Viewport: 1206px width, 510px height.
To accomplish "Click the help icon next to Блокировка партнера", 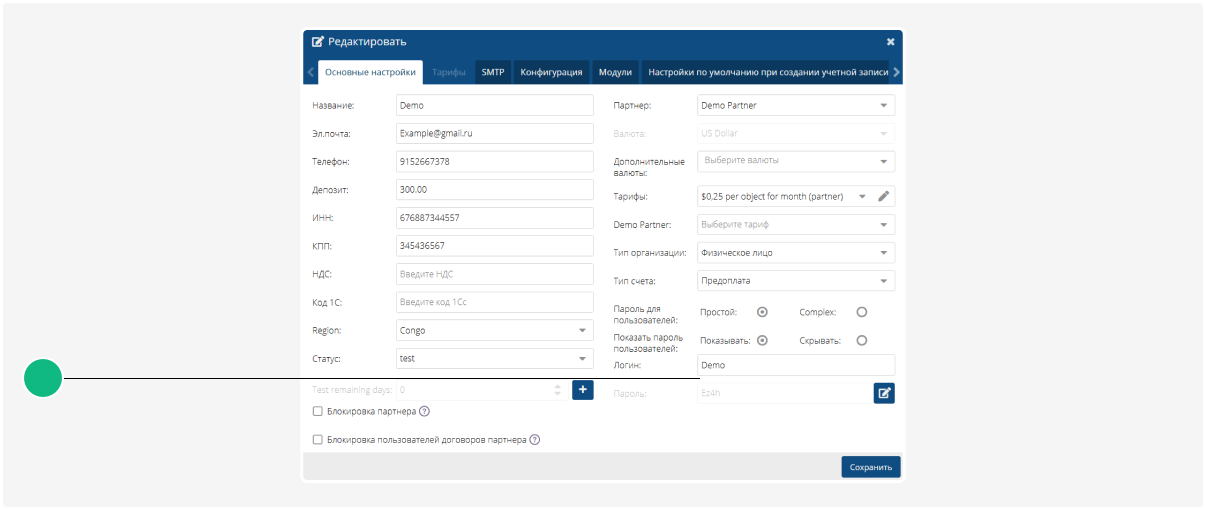I will tap(424, 411).
